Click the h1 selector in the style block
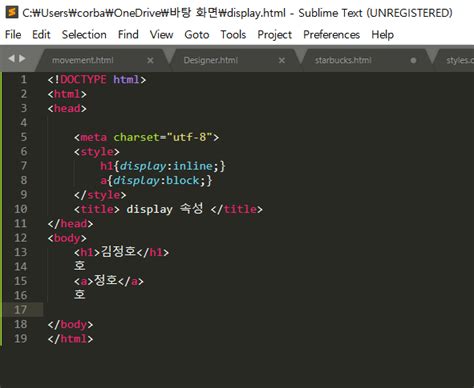The image size is (474, 388). (x=106, y=166)
